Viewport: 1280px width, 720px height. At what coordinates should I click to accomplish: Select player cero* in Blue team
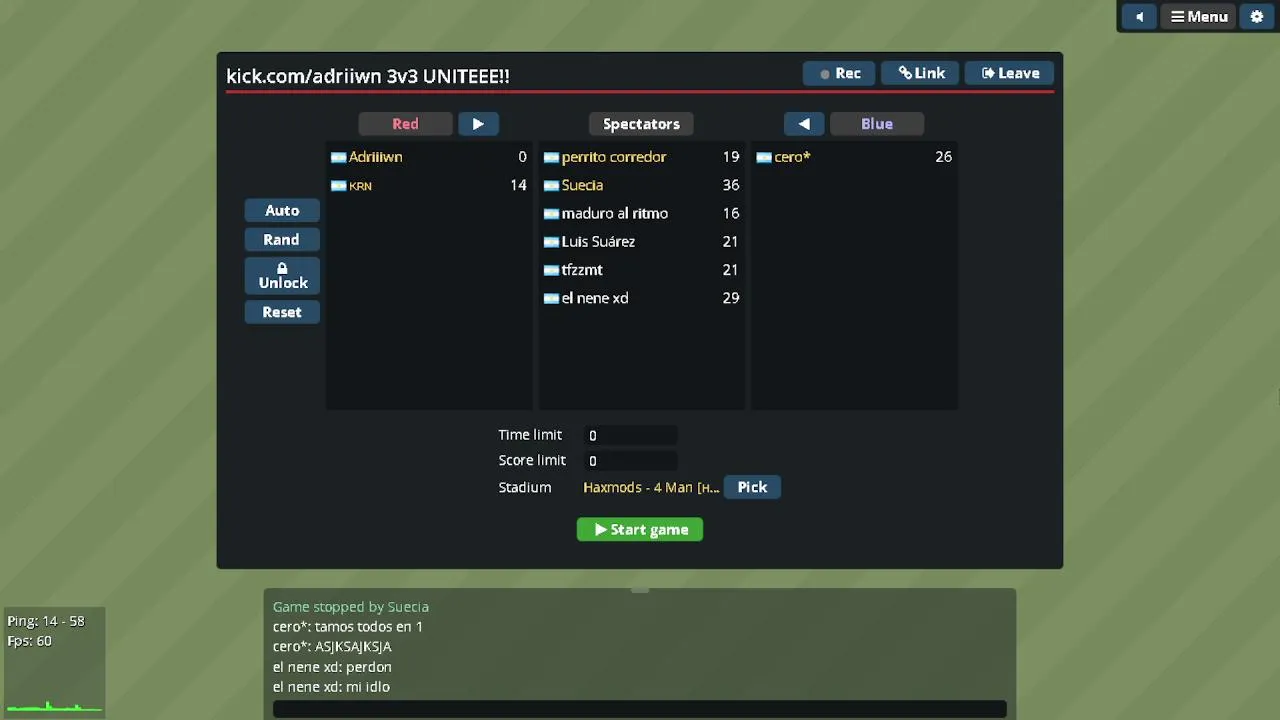coord(854,157)
